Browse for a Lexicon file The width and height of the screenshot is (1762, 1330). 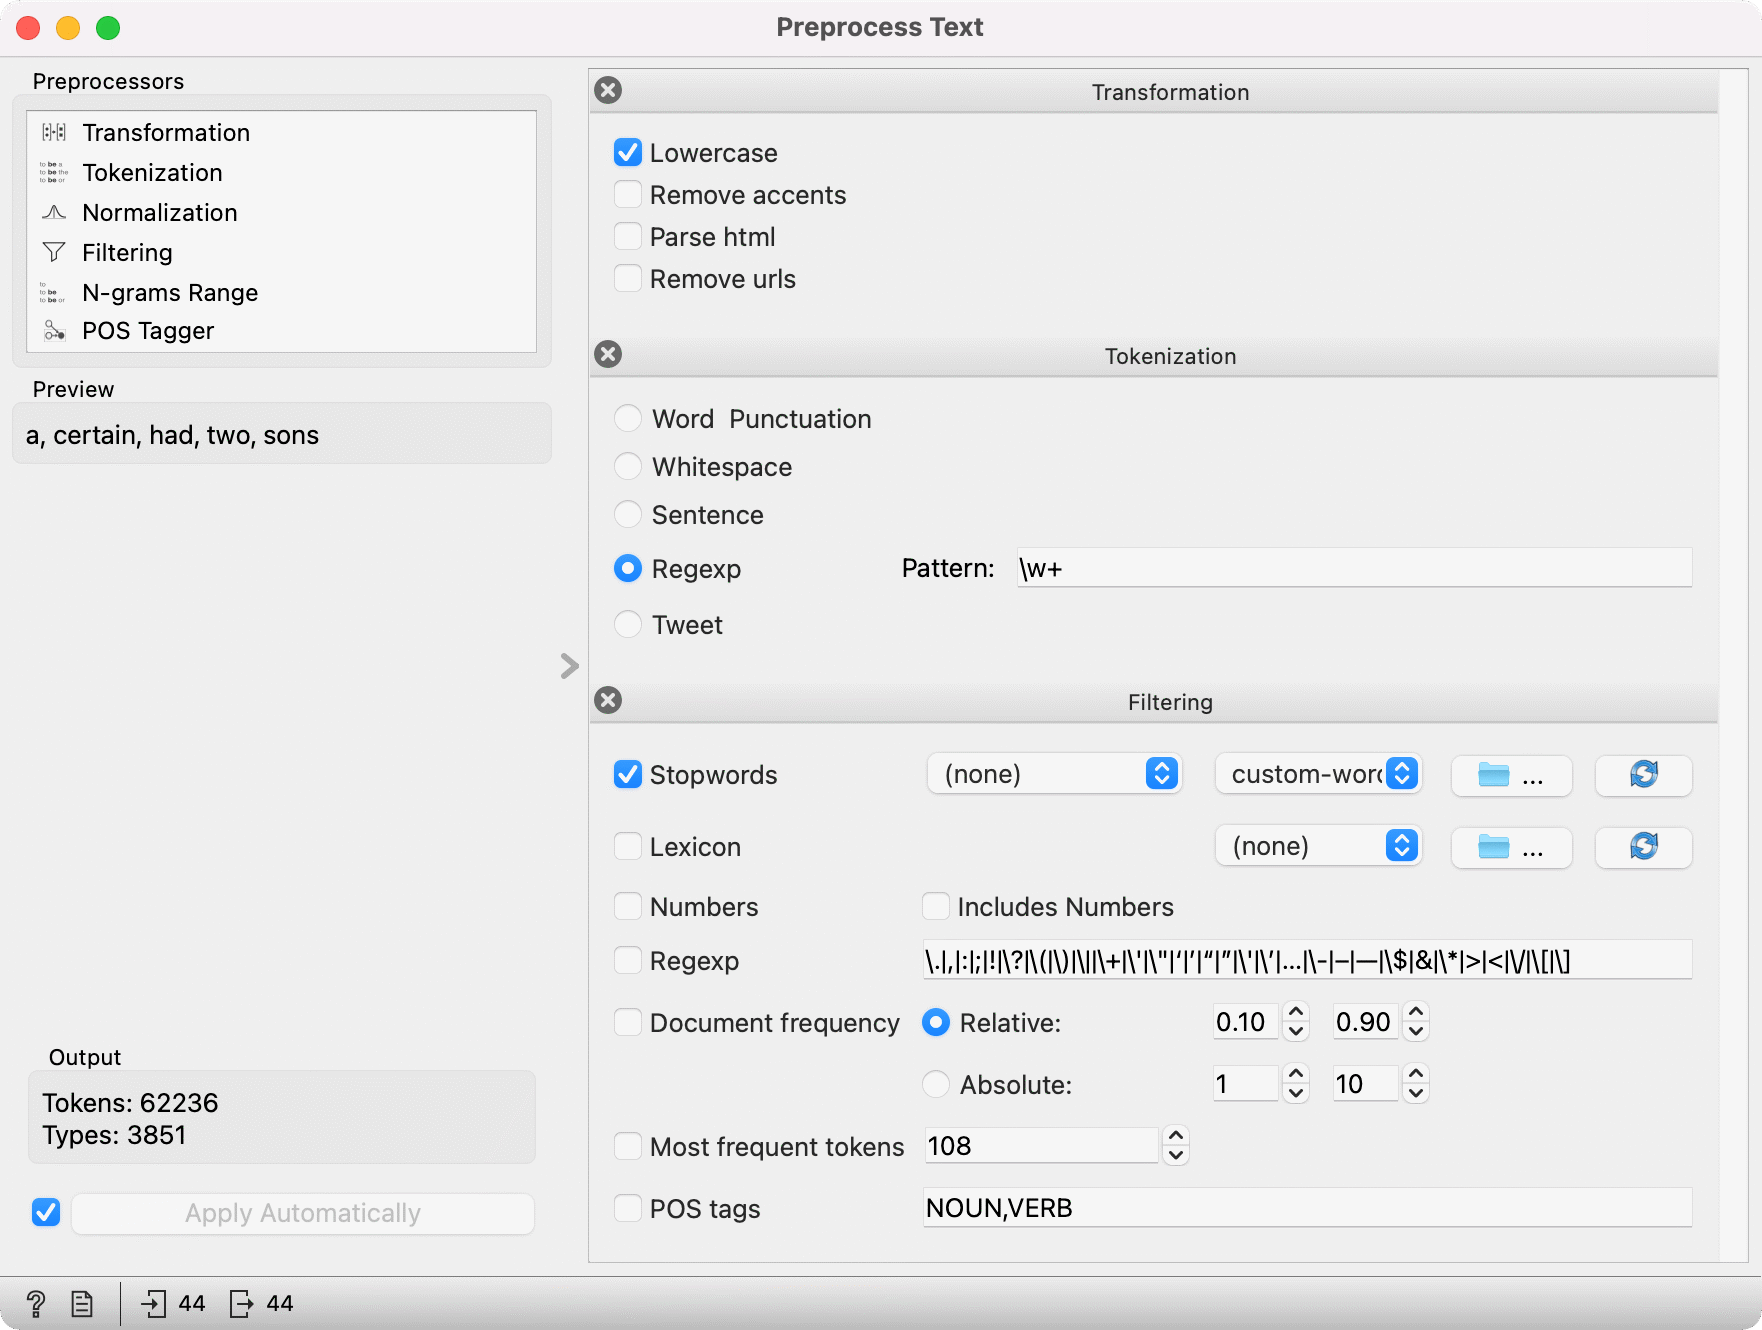(x=1510, y=847)
